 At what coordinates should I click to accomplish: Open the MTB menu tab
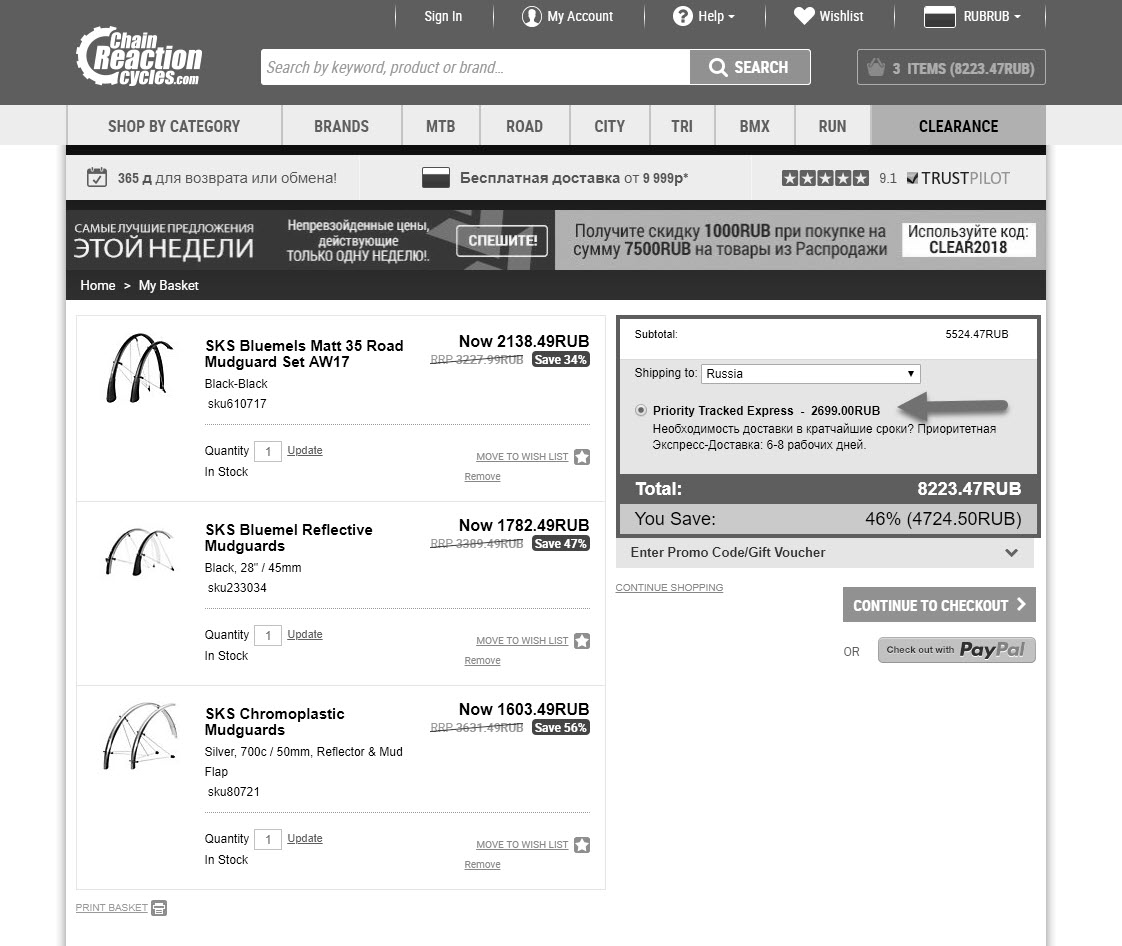coord(441,126)
